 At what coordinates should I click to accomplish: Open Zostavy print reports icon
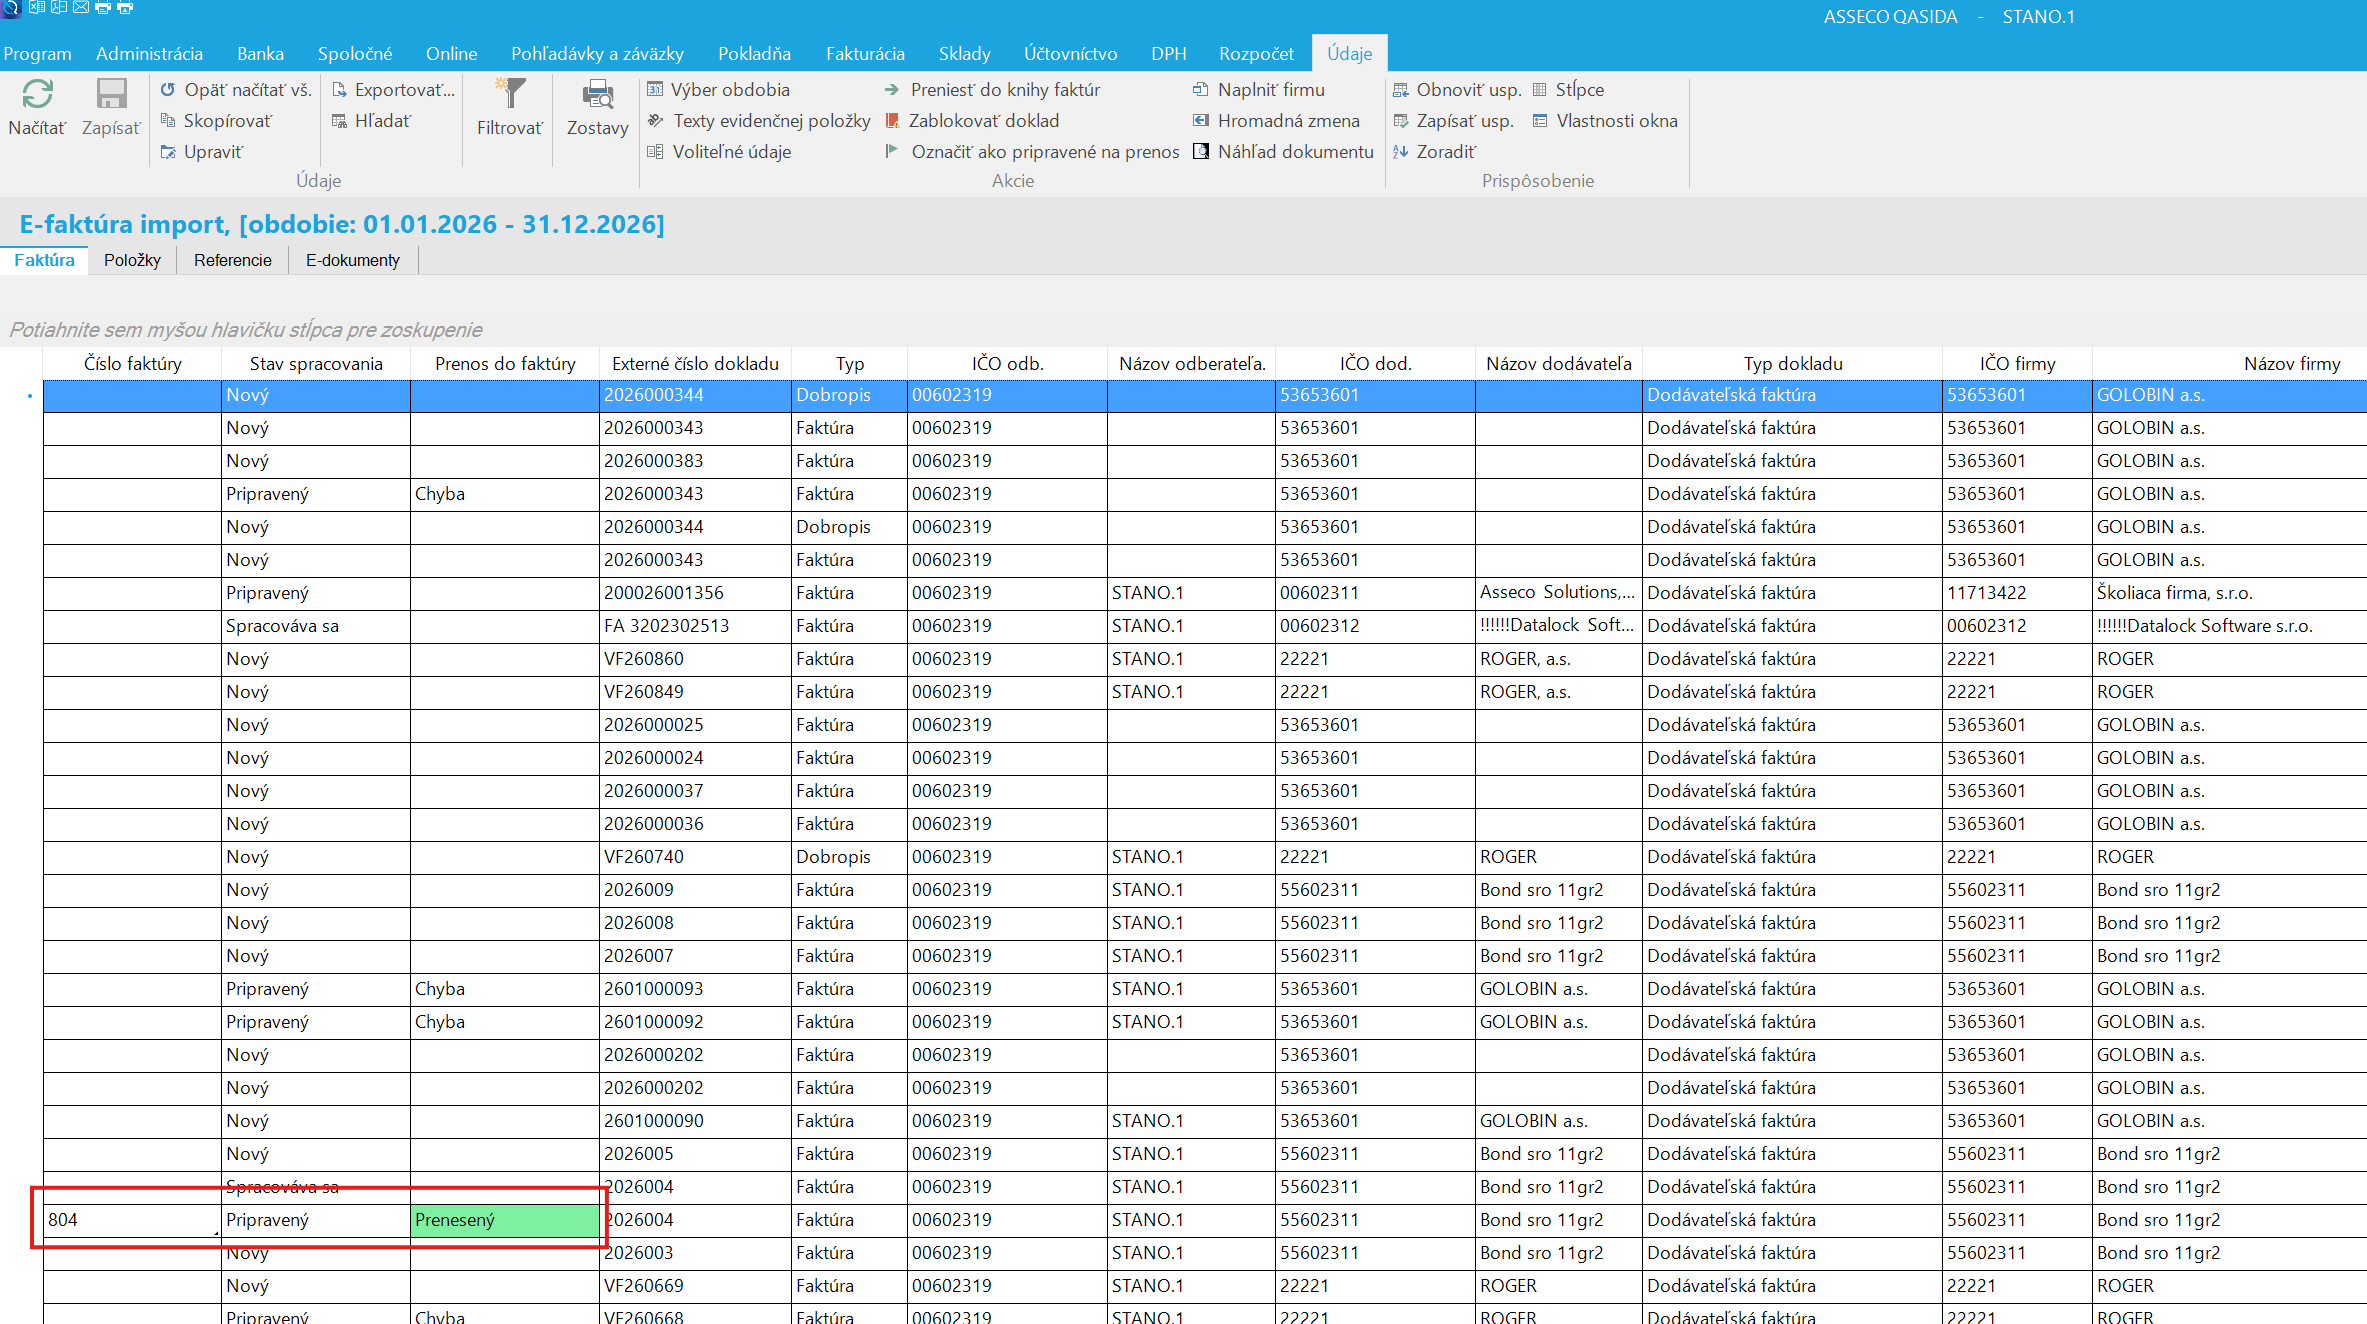[x=598, y=95]
